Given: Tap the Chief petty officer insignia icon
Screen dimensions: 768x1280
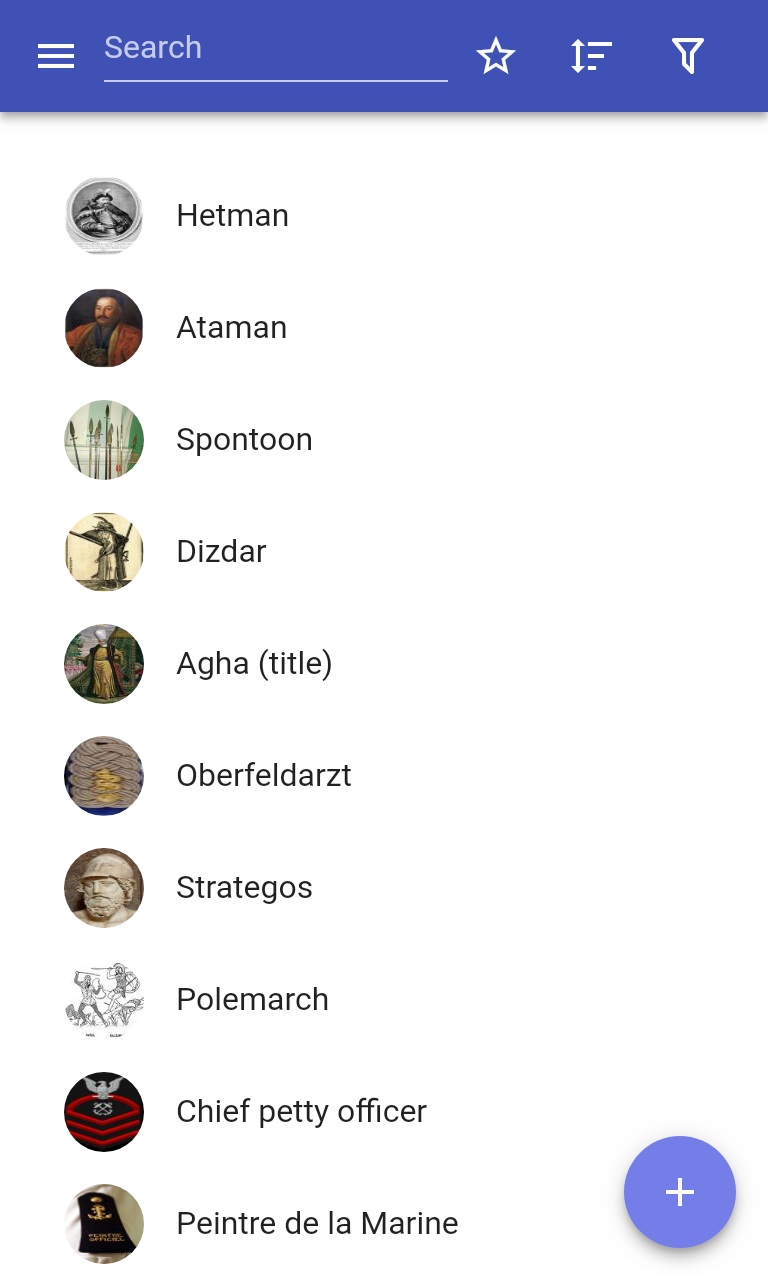Looking at the screenshot, I should [x=104, y=1112].
